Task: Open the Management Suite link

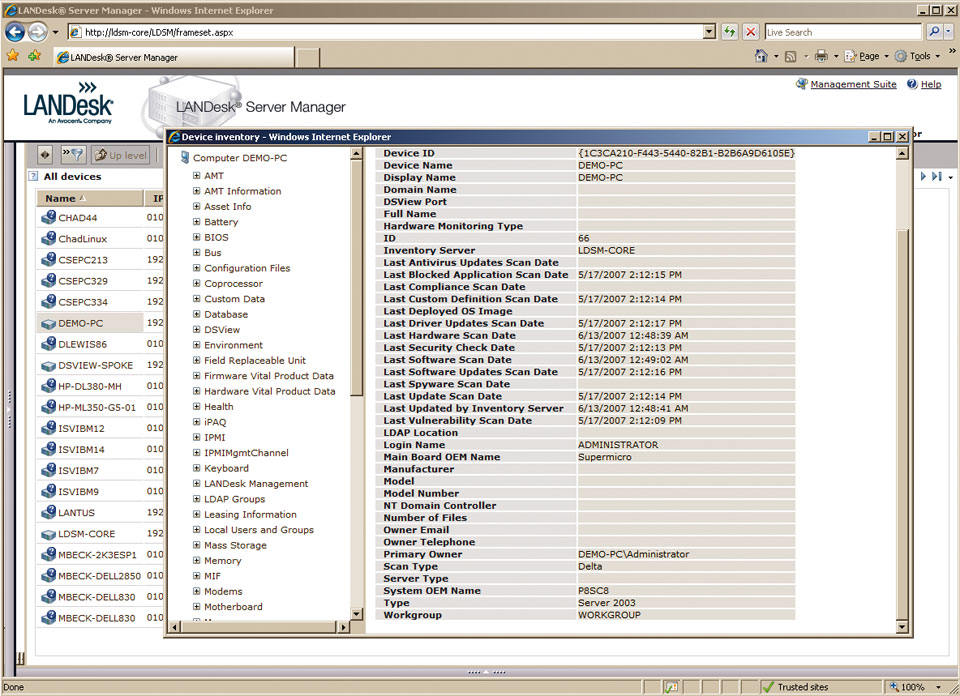Action: 853,85
